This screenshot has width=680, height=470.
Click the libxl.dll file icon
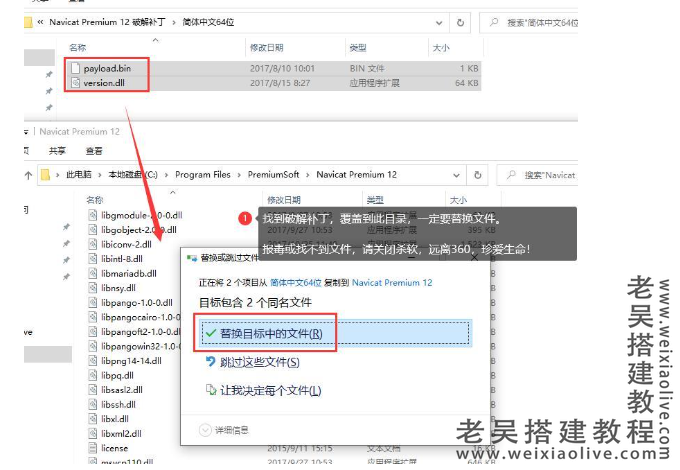(92, 419)
